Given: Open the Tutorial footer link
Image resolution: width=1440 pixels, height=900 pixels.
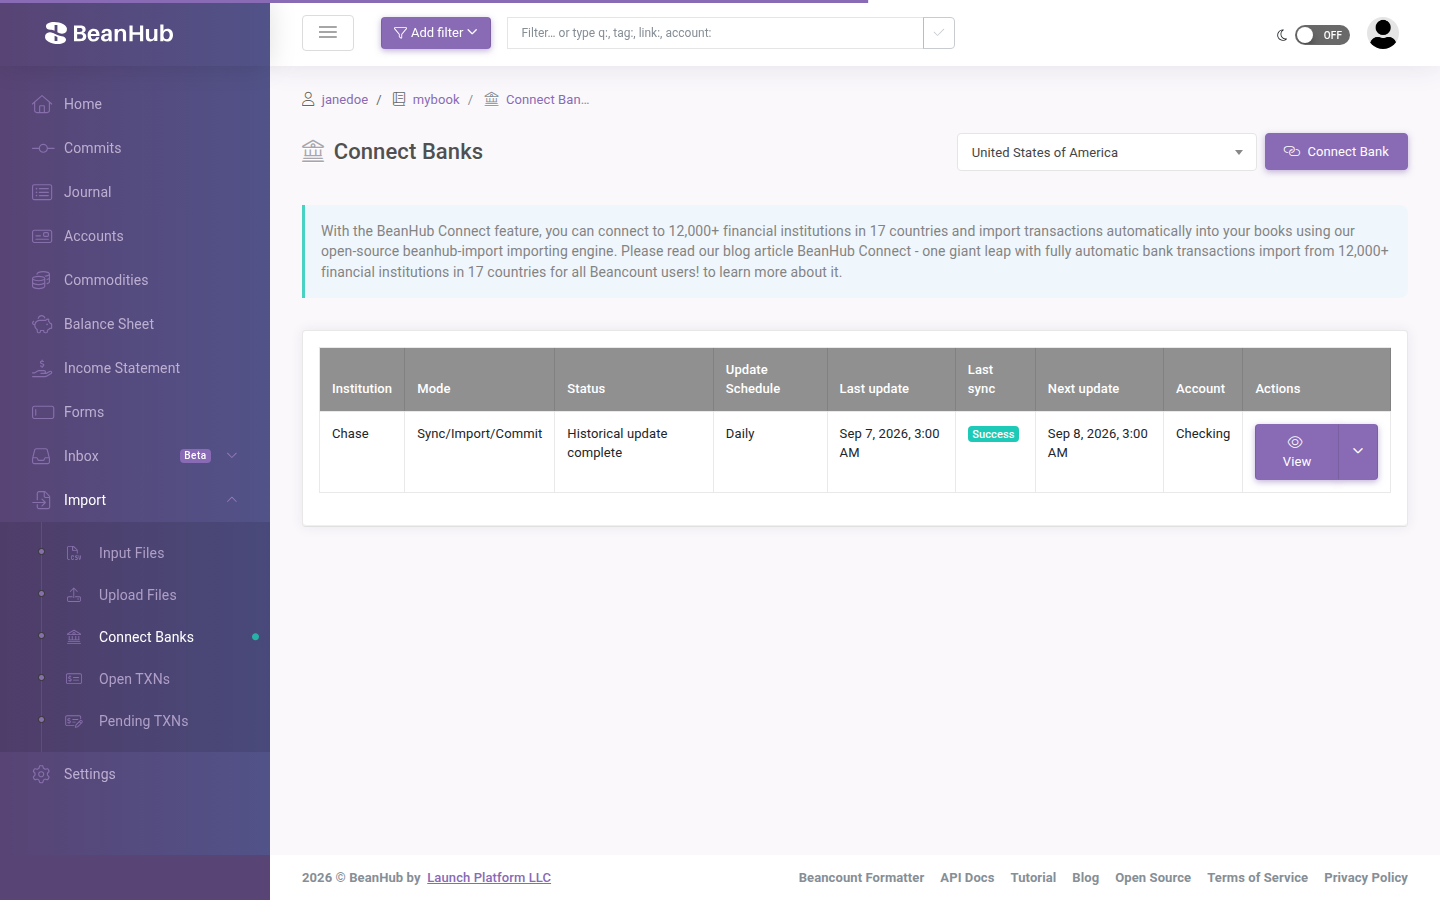Looking at the screenshot, I should 1033,878.
